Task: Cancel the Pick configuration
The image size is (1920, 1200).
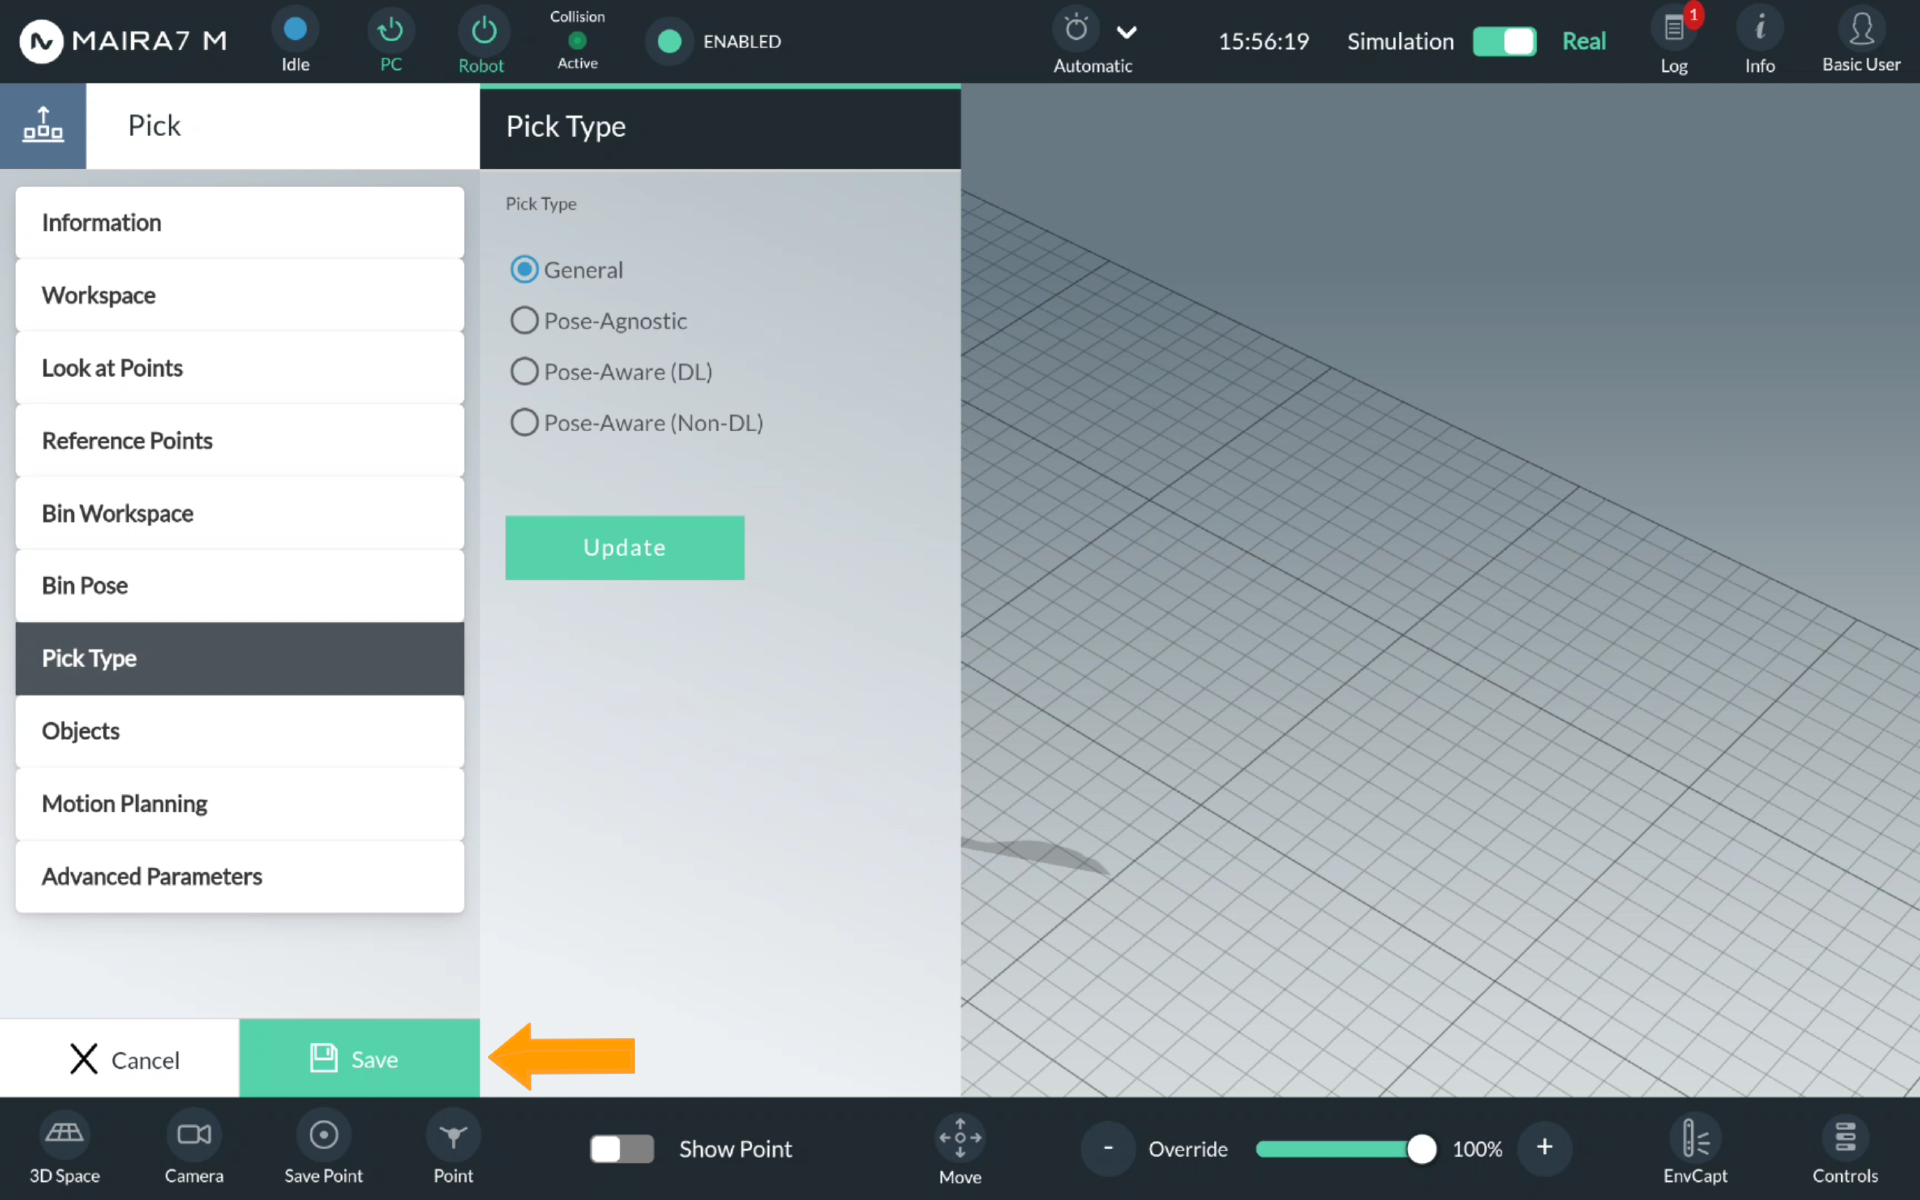Action: [x=120, y=1058]
